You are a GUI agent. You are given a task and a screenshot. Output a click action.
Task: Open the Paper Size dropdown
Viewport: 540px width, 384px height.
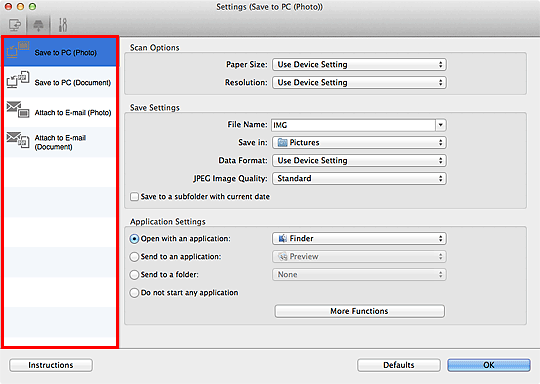[x=359, y=64]
